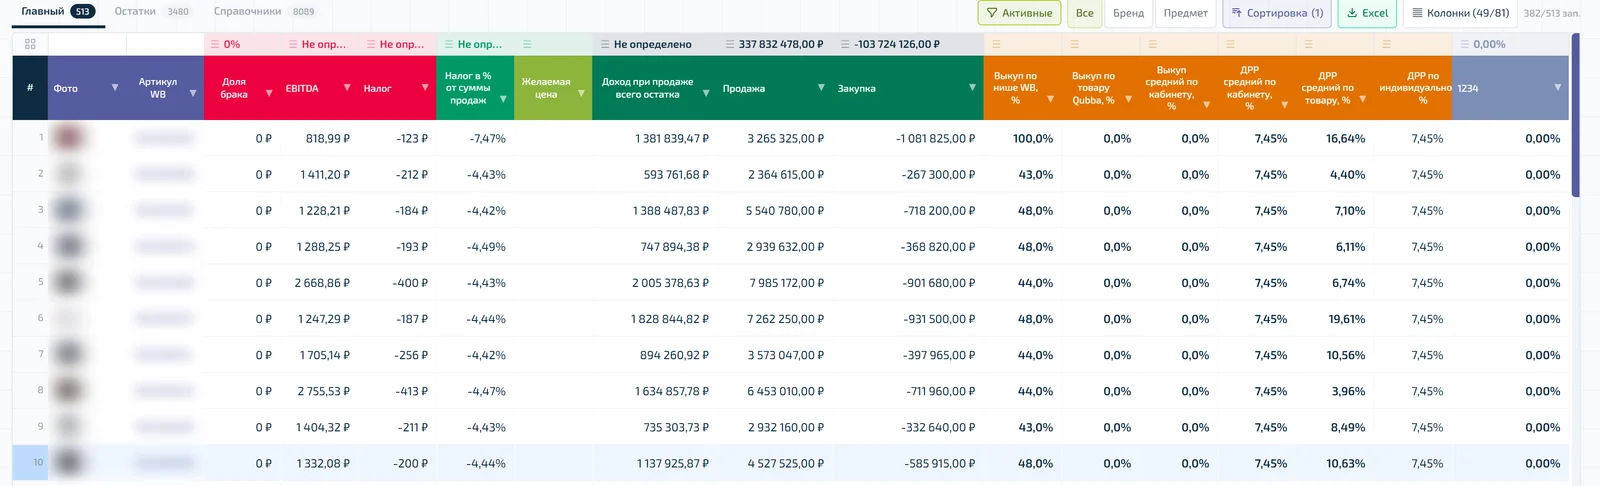This screenshot has width=1600, height=486.
Task: Click ДРР по товару value 19,61%
Action: pyautogui.click(x=1346, y=319)
